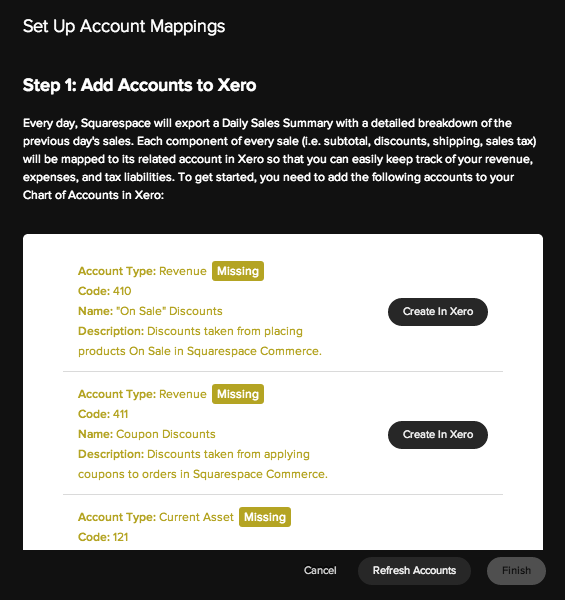This screenshot has height=600, width=565.
Task: Create the "On Sale" Discounts account in Xero
Action: [x=438, y=312]
